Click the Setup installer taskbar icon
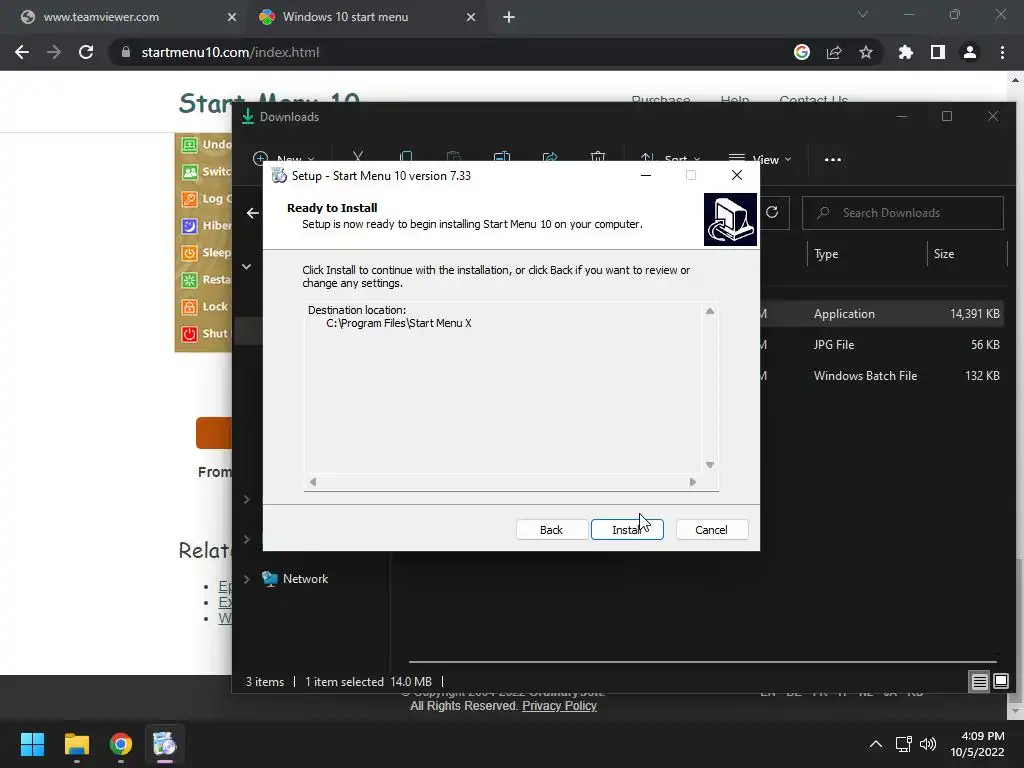 165,744
